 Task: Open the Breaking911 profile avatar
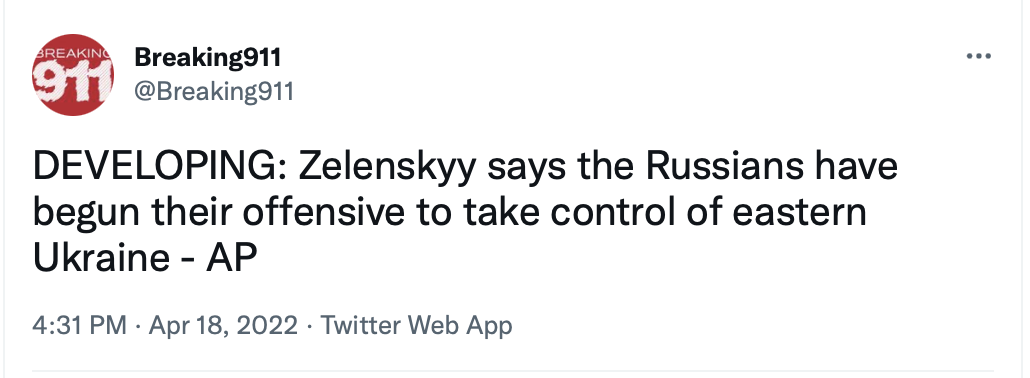pos(72,75)
